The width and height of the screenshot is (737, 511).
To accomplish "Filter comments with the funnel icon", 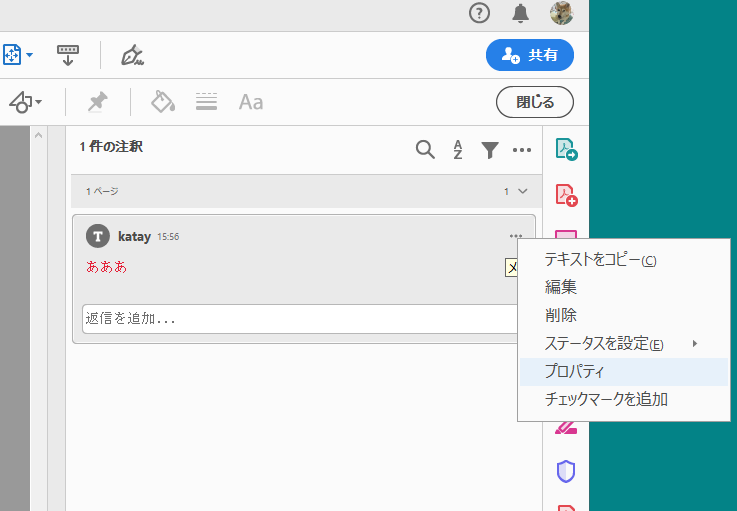I will [x=490, y=150].
